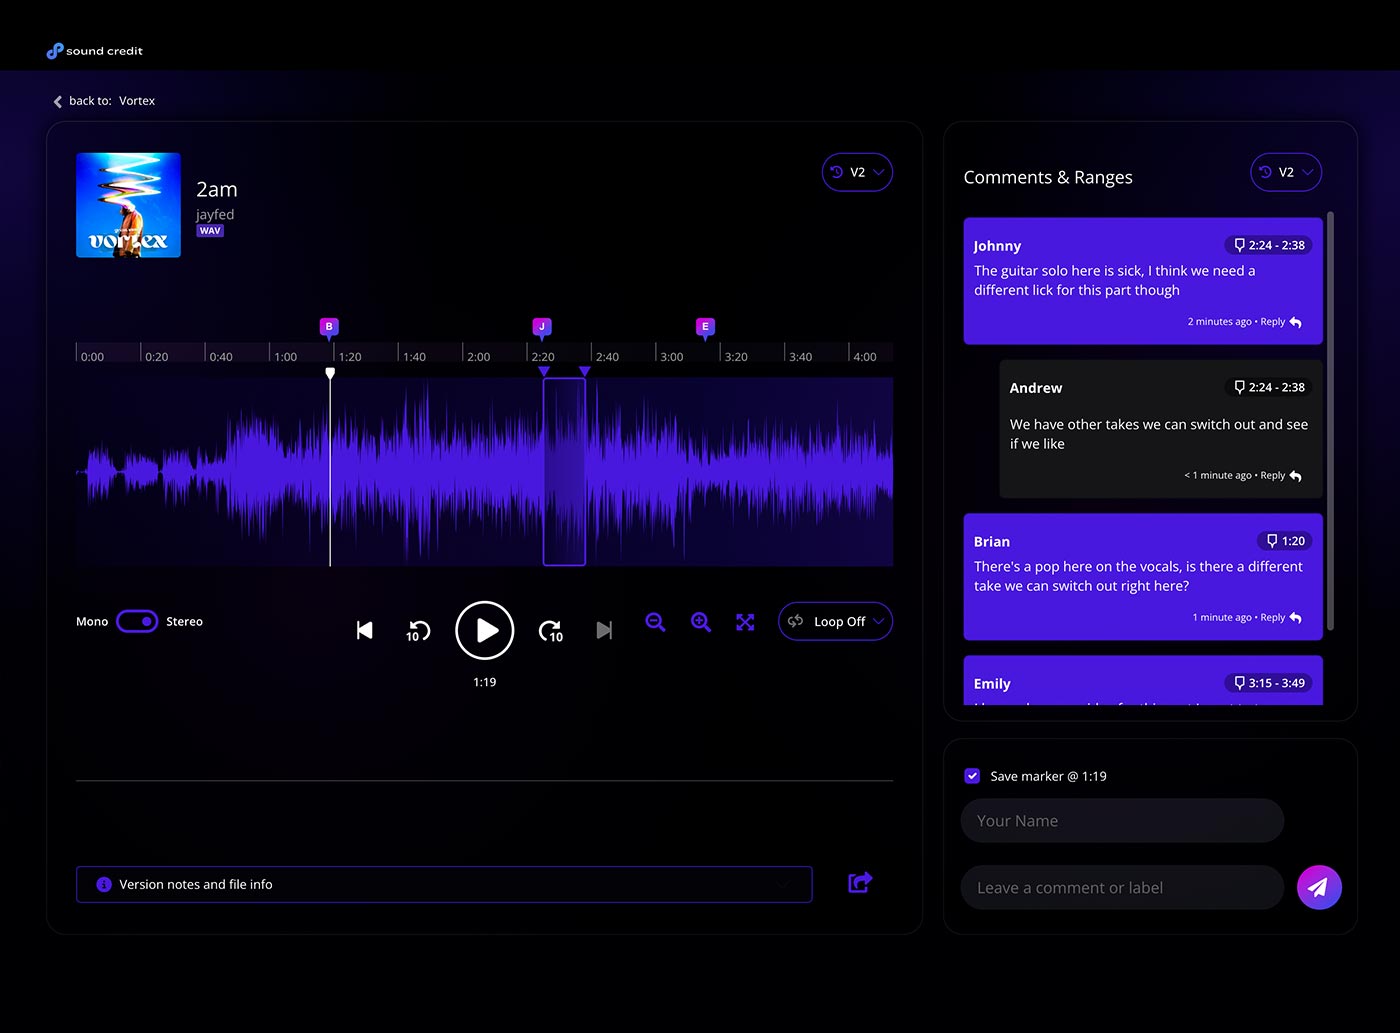Click the Stereo label
This screenshot has height=1033, width=1400.
click(184, 622)
